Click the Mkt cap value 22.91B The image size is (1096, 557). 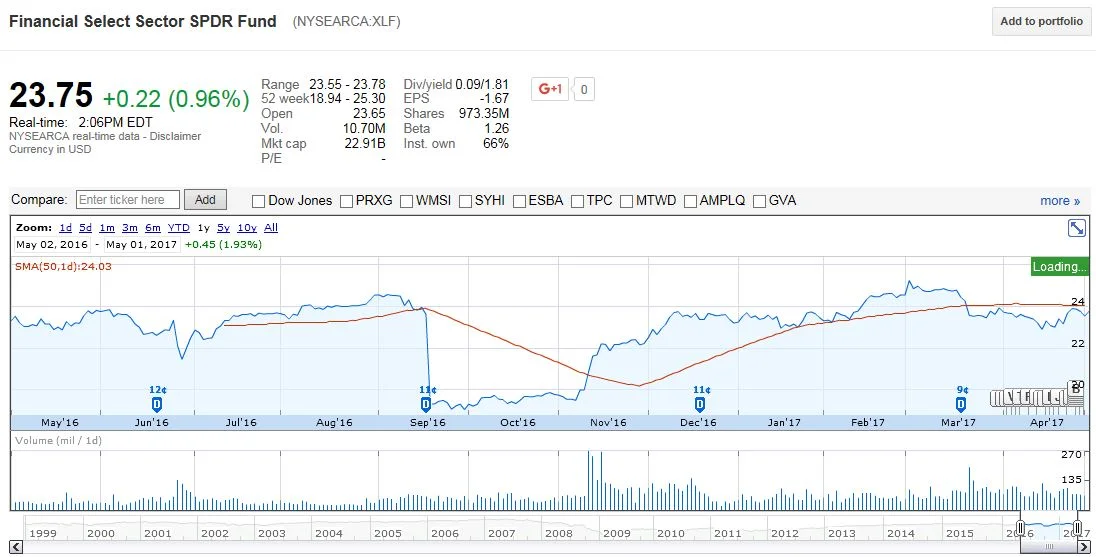pos(365,144)
